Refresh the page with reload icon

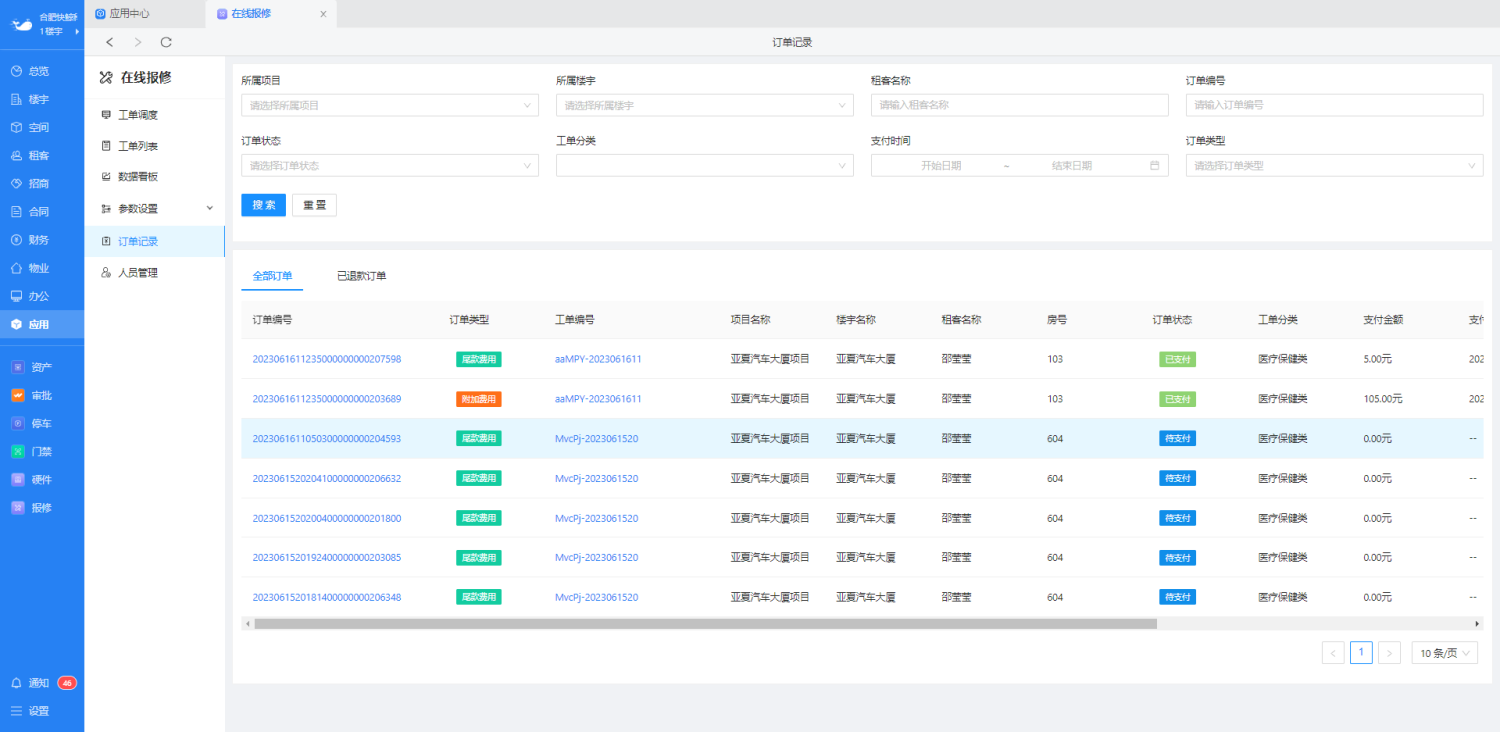click(x=166, y=42)
